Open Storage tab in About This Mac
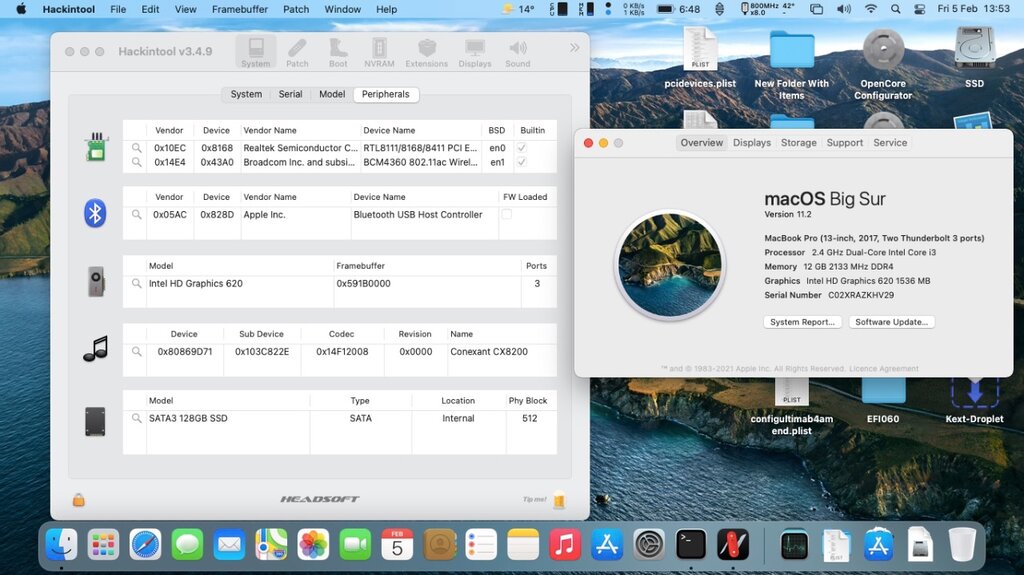The image size is (1024, 575). (799, 142)
